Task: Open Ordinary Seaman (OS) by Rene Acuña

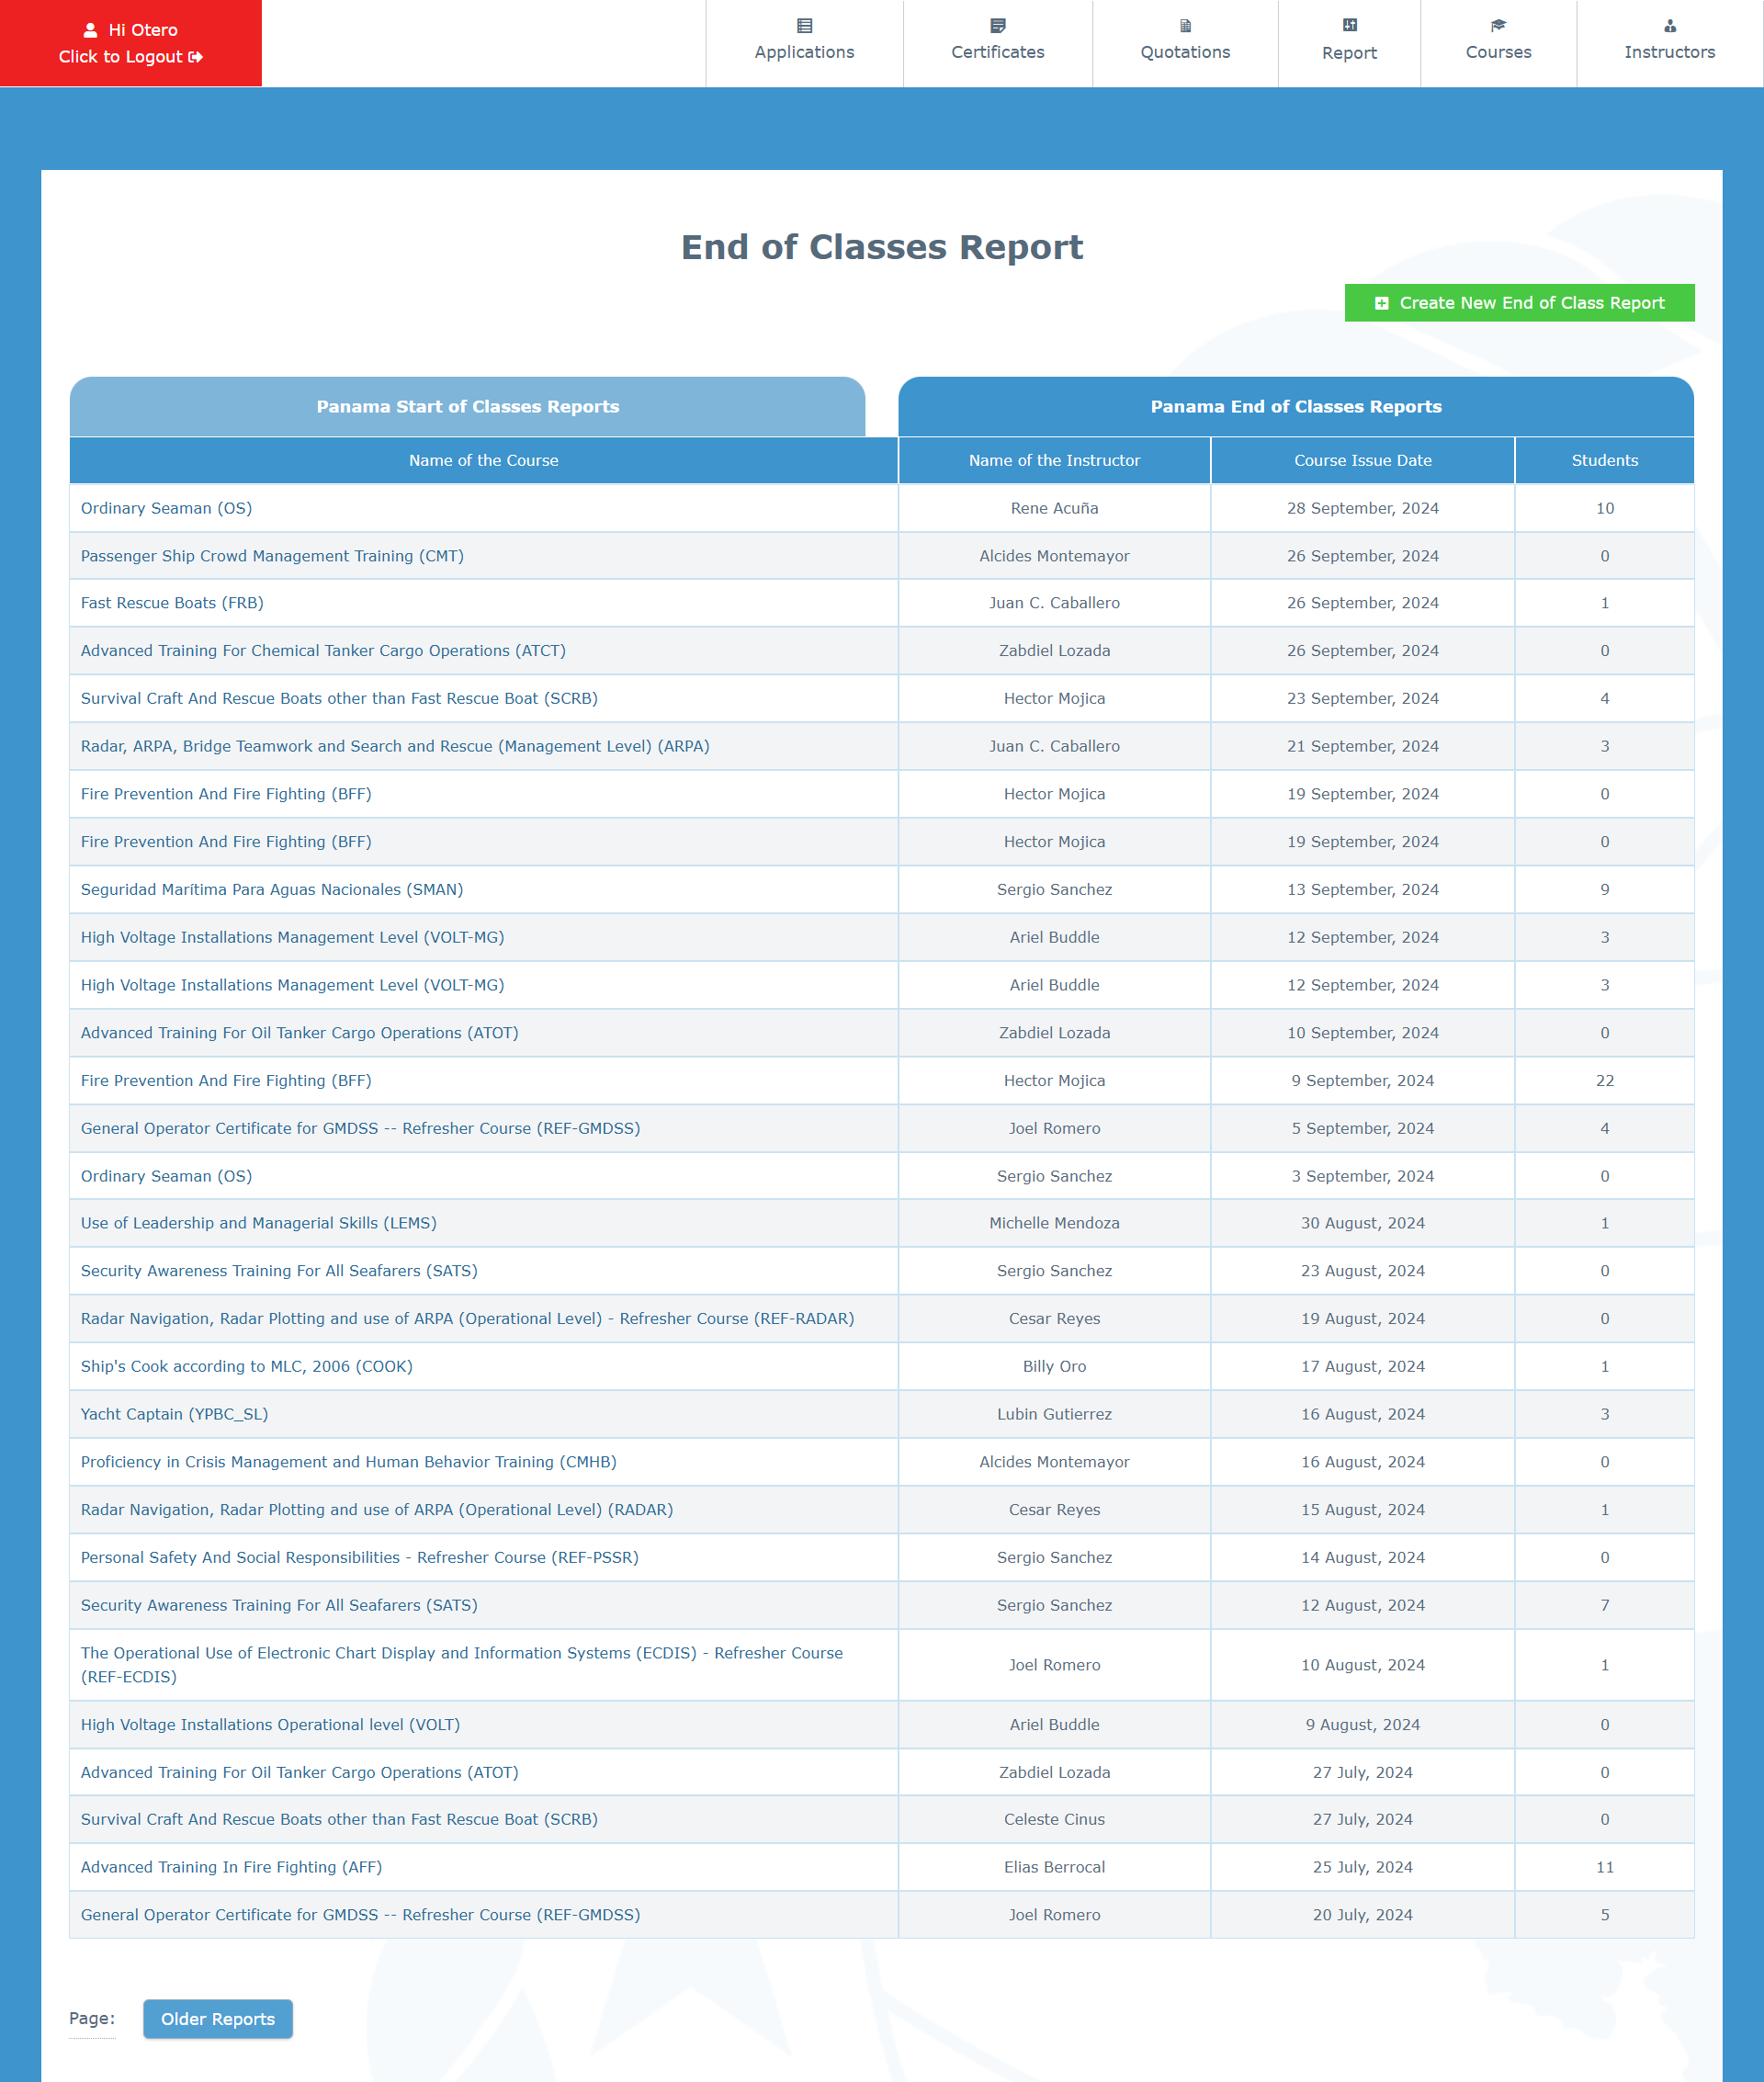Action: [166, 508]
